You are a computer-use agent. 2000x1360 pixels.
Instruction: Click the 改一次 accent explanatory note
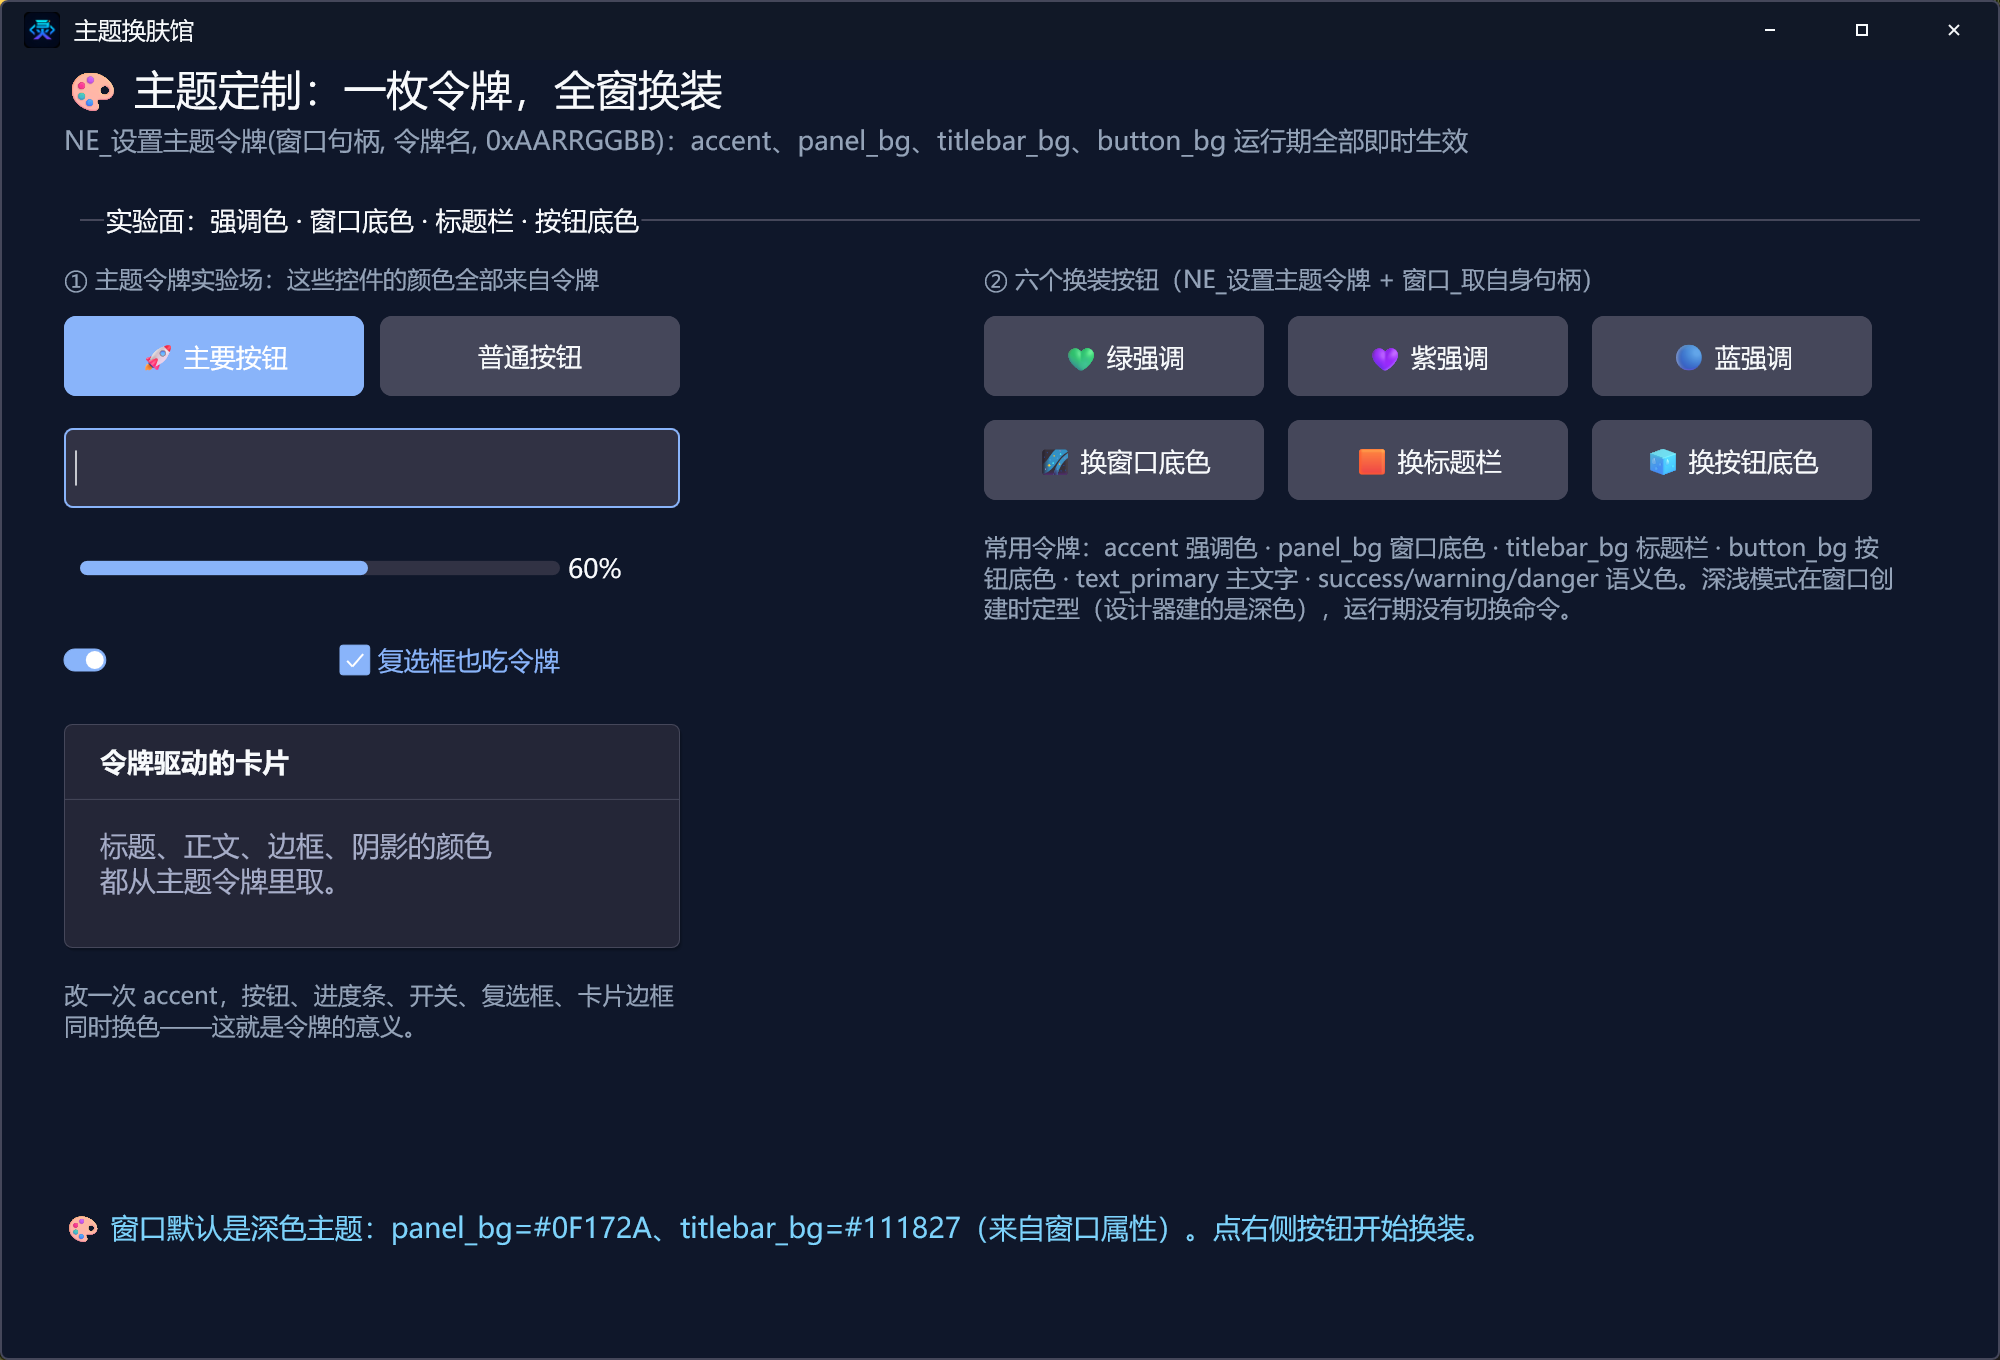[369, 1011]
